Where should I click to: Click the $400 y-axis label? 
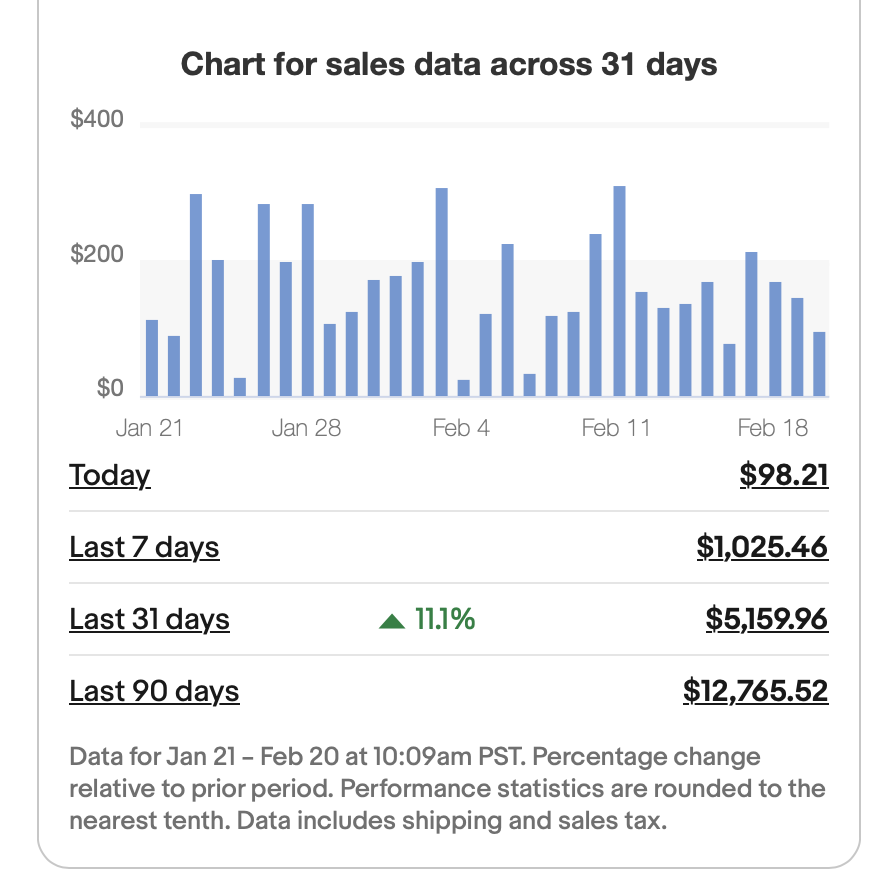click(x=97, y=120)
